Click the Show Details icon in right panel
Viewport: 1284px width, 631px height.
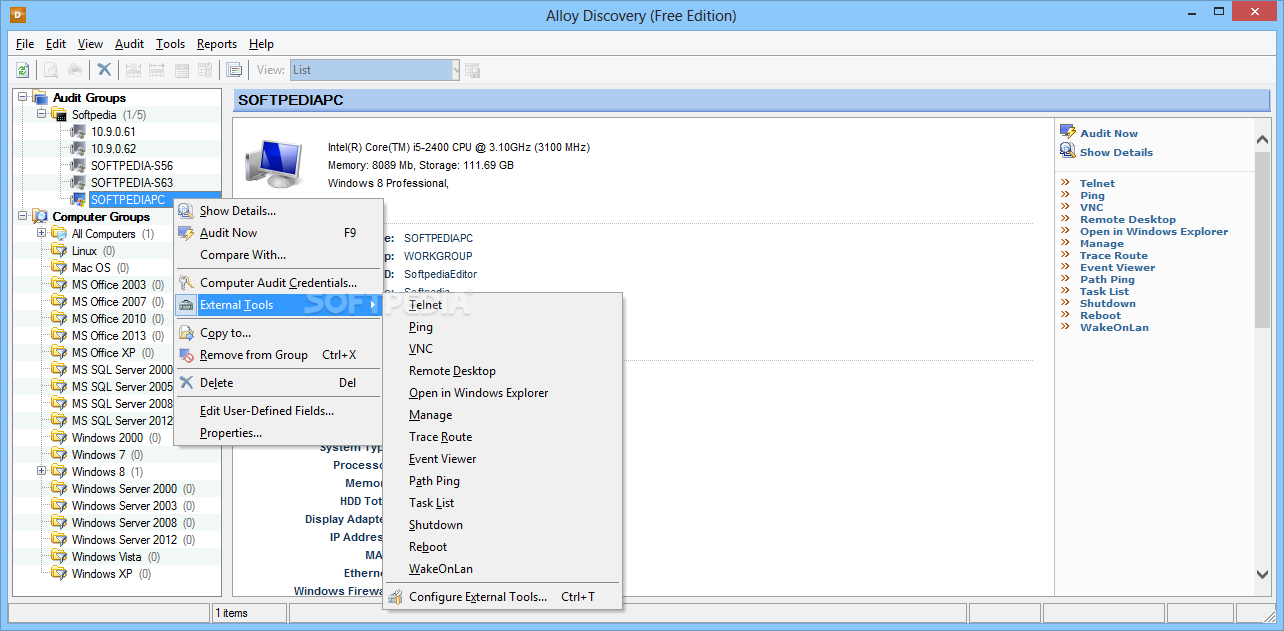coord(1068,152)
